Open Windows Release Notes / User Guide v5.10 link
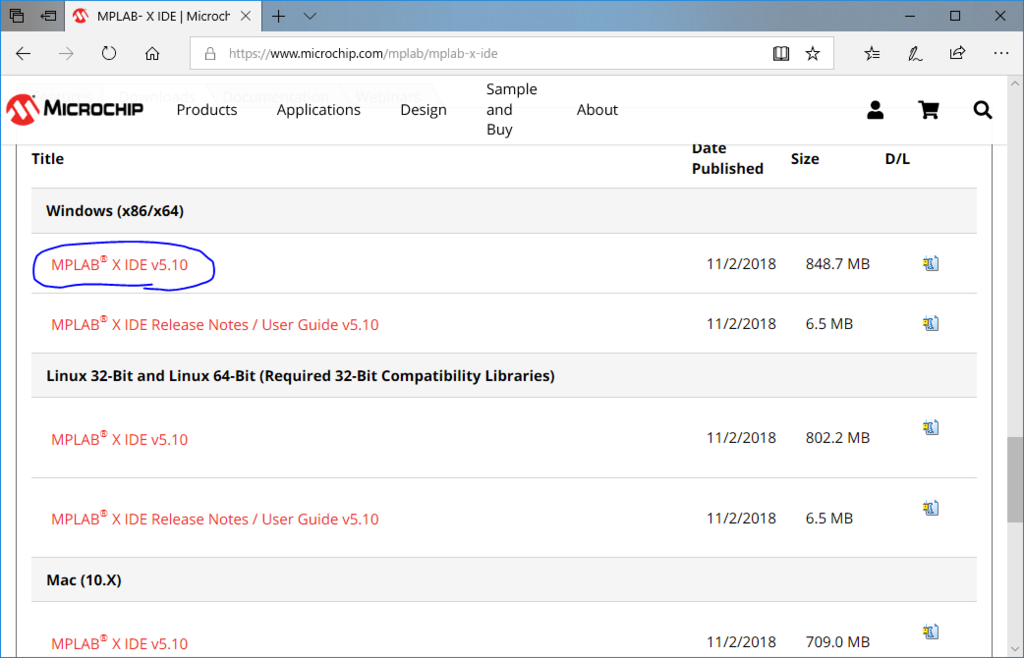This screenshot has width=1024, height=658. pyautogui.click(x=215, y=324)
